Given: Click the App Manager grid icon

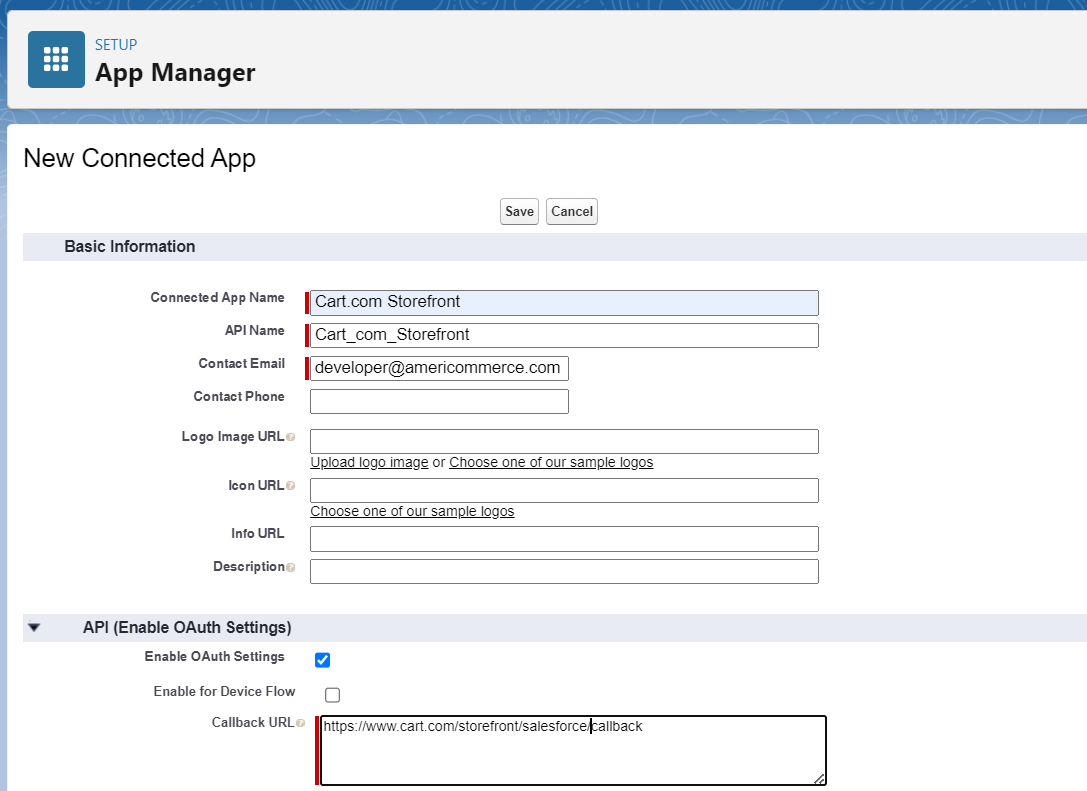Looking at the screenshot, I should 56,60.
